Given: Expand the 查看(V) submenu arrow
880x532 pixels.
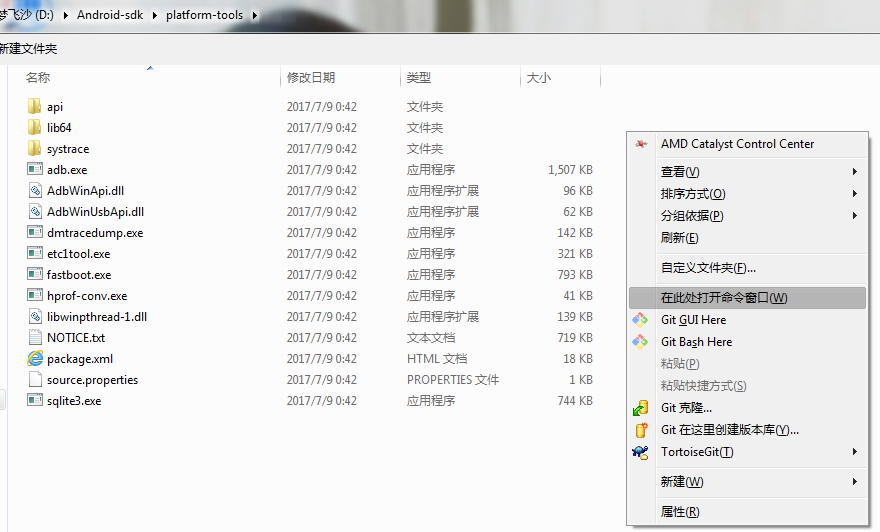Looking at the screenshot, I should (x=854, y=172).
